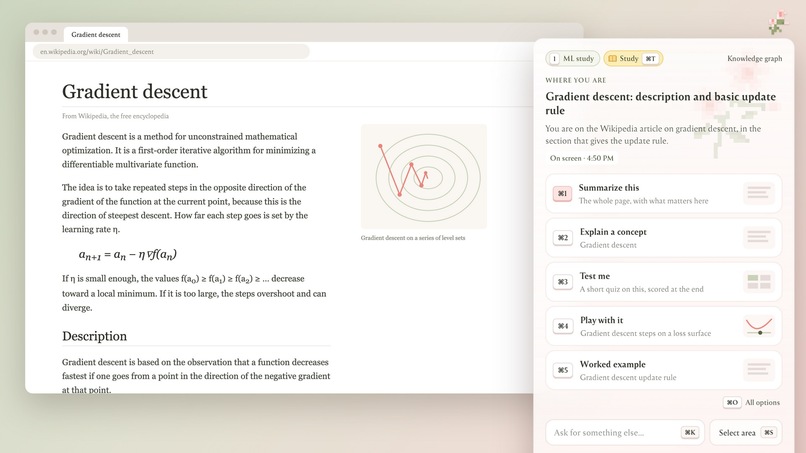The image size is (806, 453).
Task: Select the Gradient descent browser tab
Action: click(96, 34)
